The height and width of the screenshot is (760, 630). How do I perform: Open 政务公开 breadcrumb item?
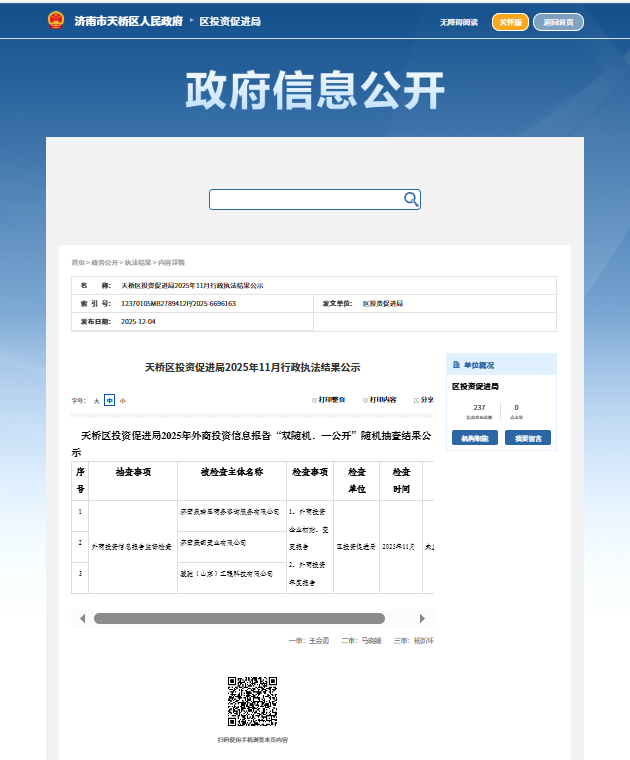click(x=104, y=262)
